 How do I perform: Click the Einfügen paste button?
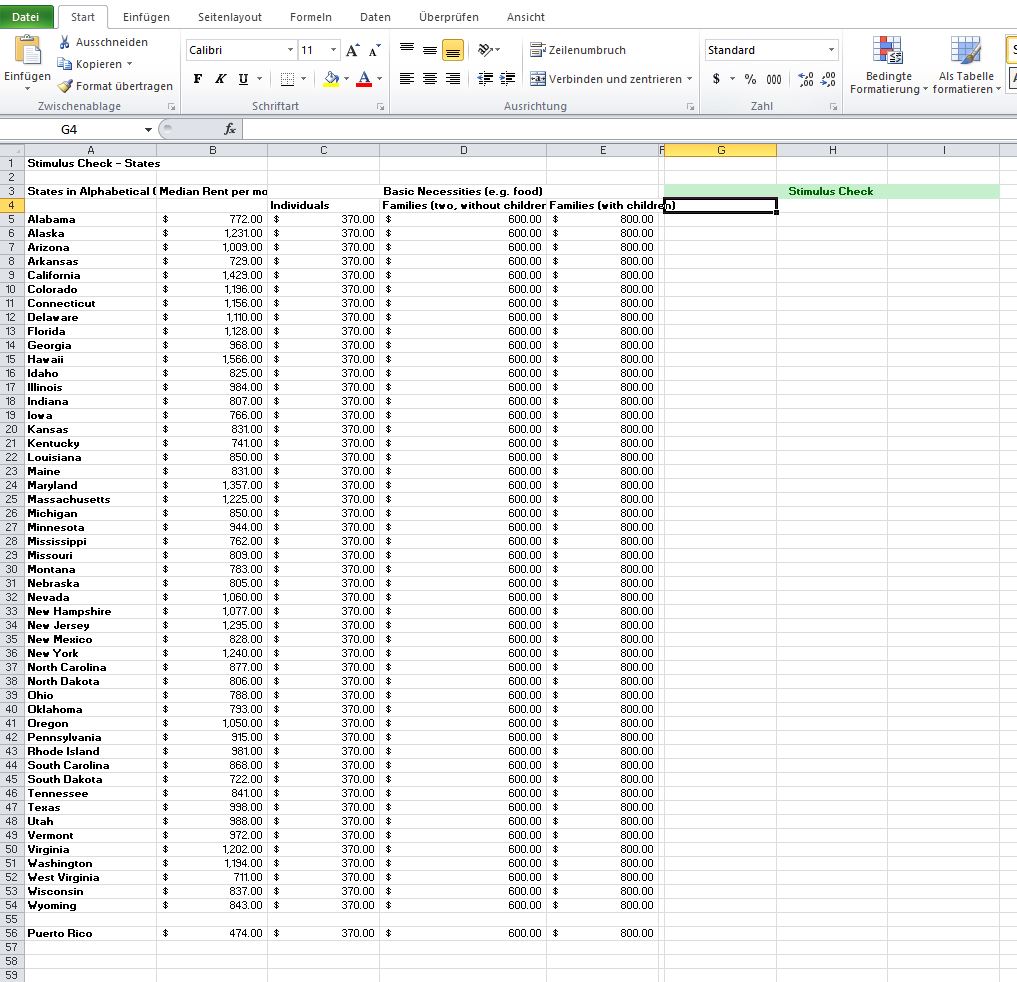coord(27,58)
